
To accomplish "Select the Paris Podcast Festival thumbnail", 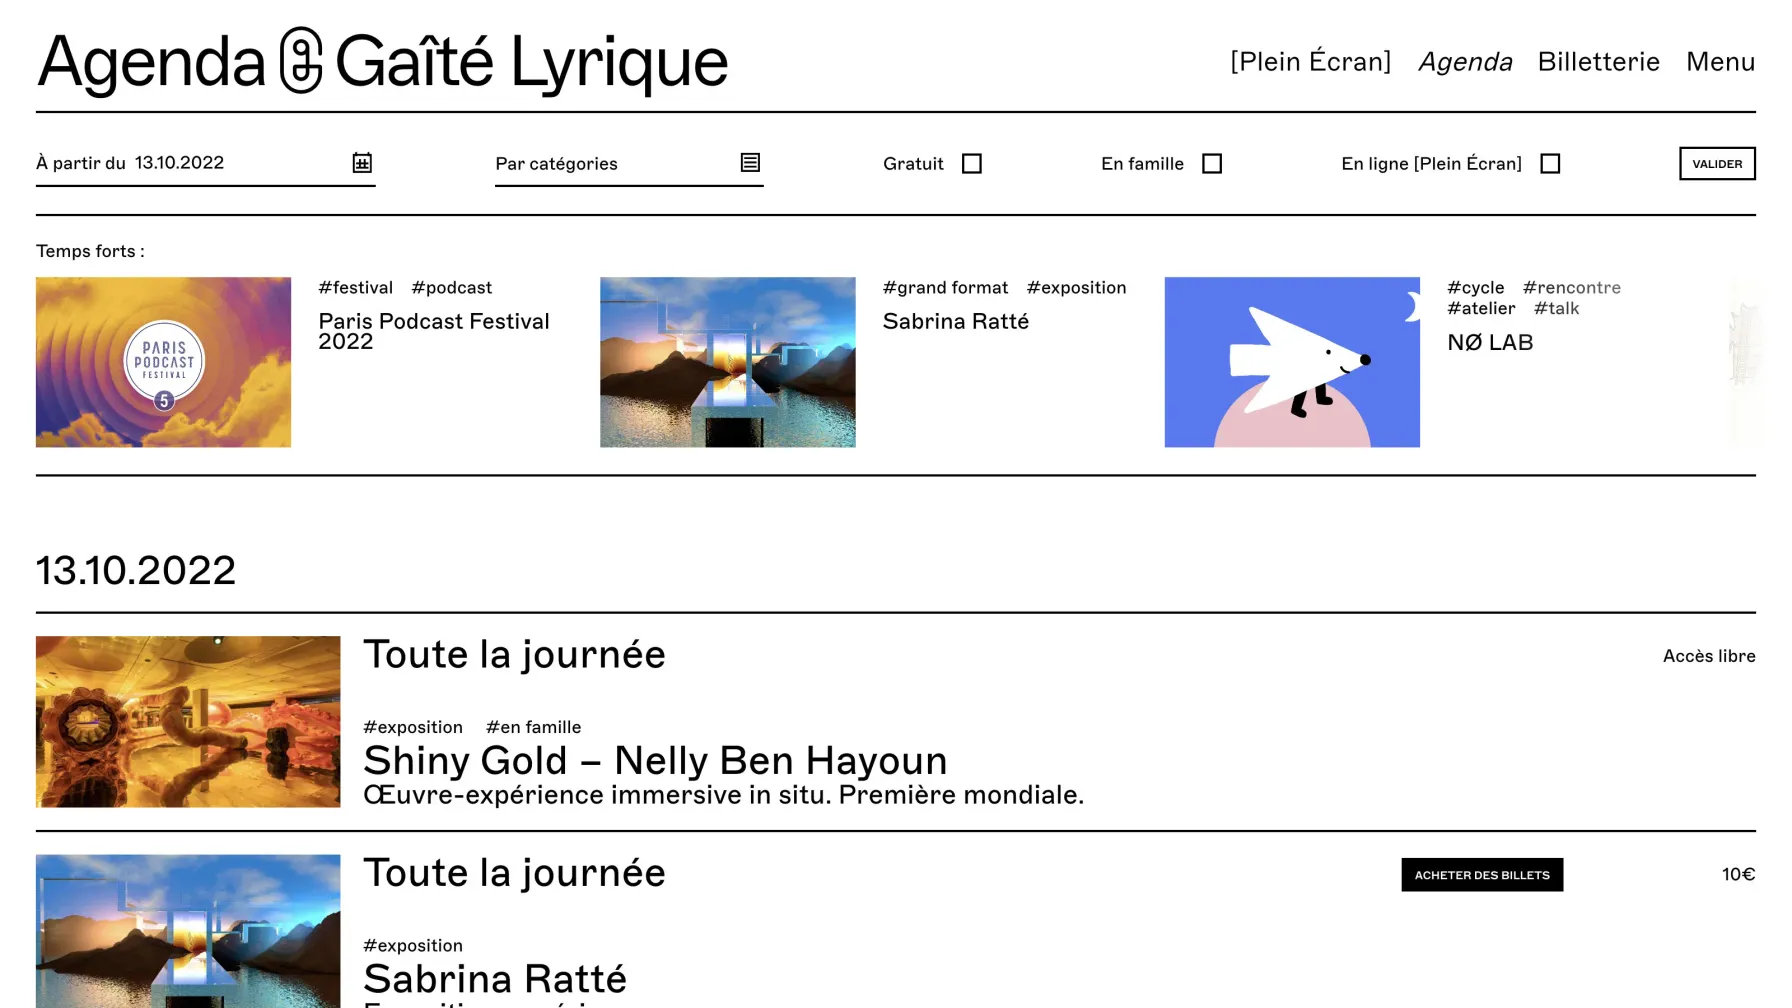I will pyautogui.click(x=164, y=362).
